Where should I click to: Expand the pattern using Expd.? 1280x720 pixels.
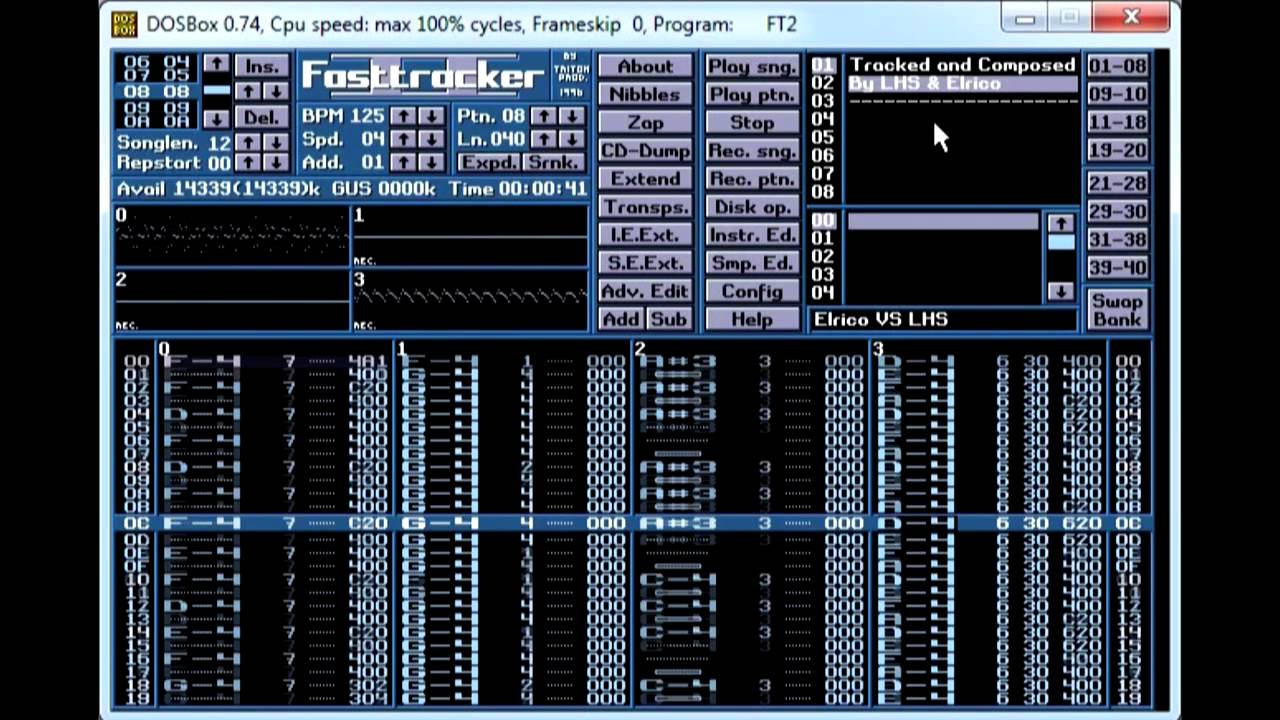tap(489, 162)
